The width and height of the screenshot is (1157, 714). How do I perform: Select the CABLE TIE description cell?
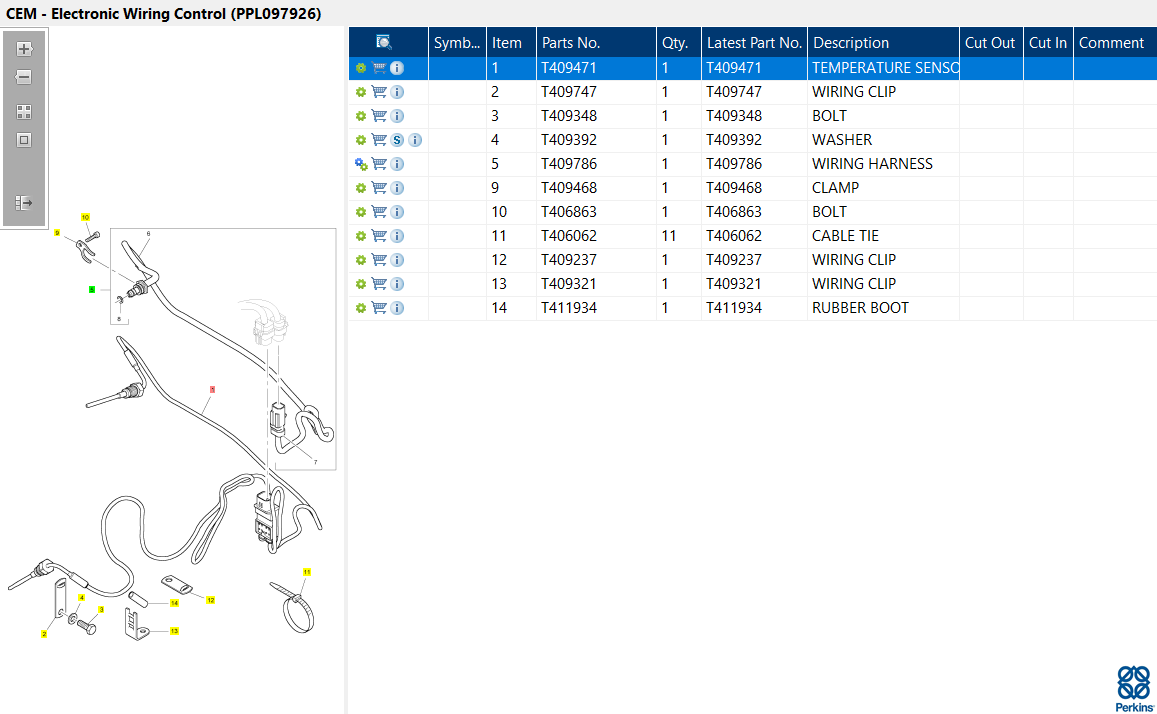click(883, 236)
